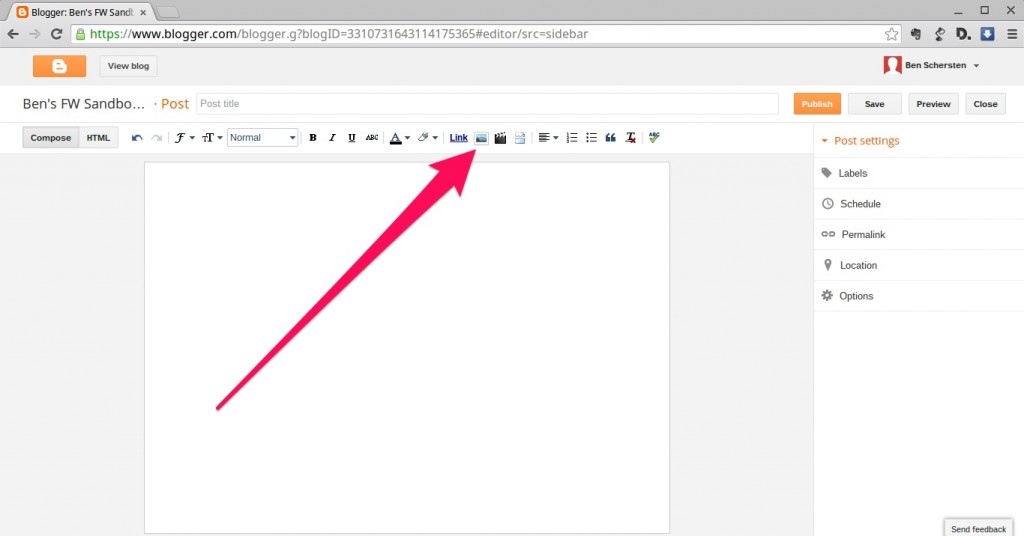Switch to HTML editing mode
The width and height of the screenshot is (1024, 536).
tap(99, 138)
